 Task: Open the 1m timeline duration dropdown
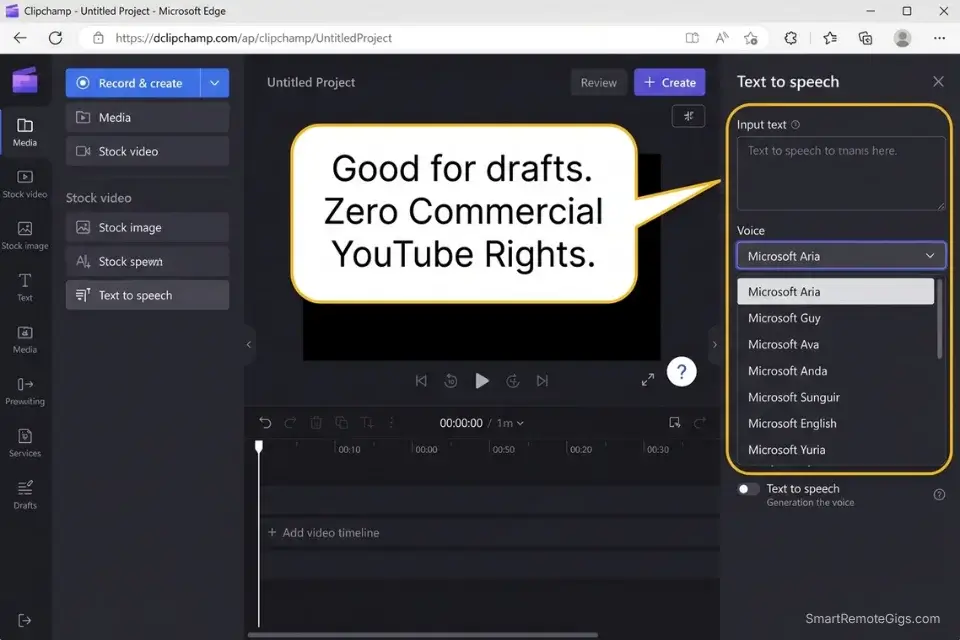(x=510, y=423)
